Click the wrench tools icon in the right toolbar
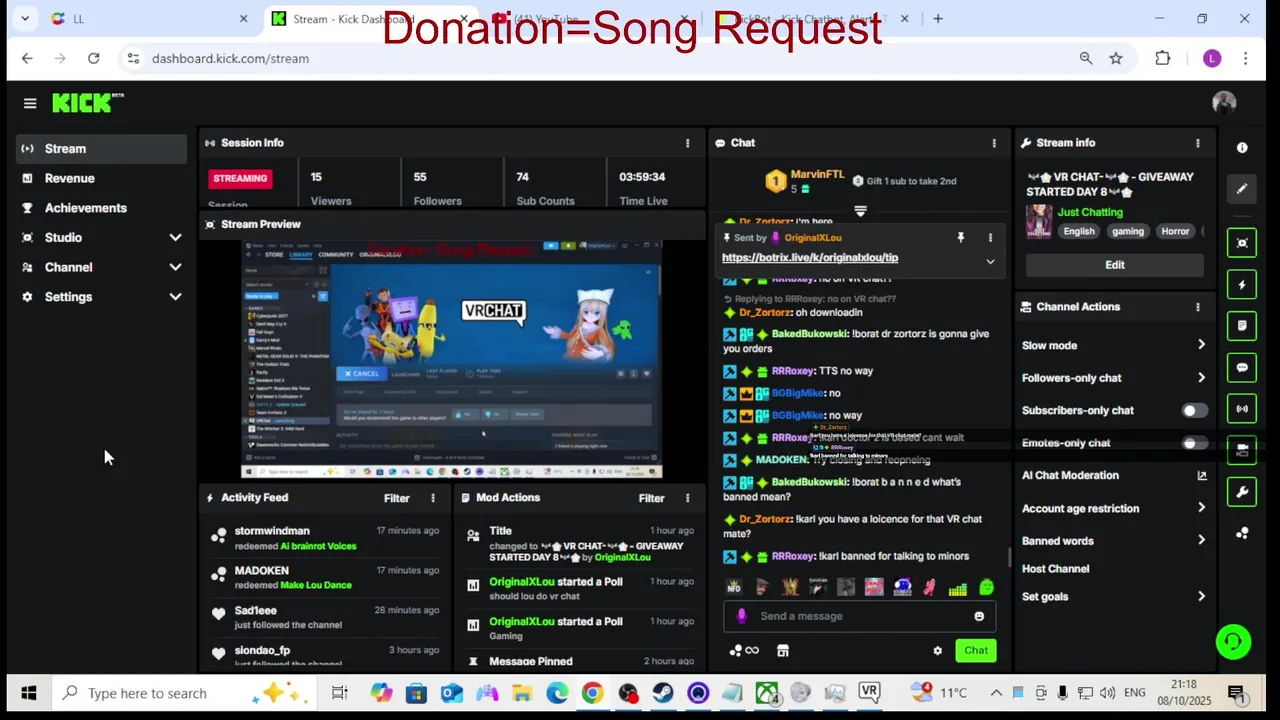The width and height of the screenshot is (1280, 720). click(1242, 492)
